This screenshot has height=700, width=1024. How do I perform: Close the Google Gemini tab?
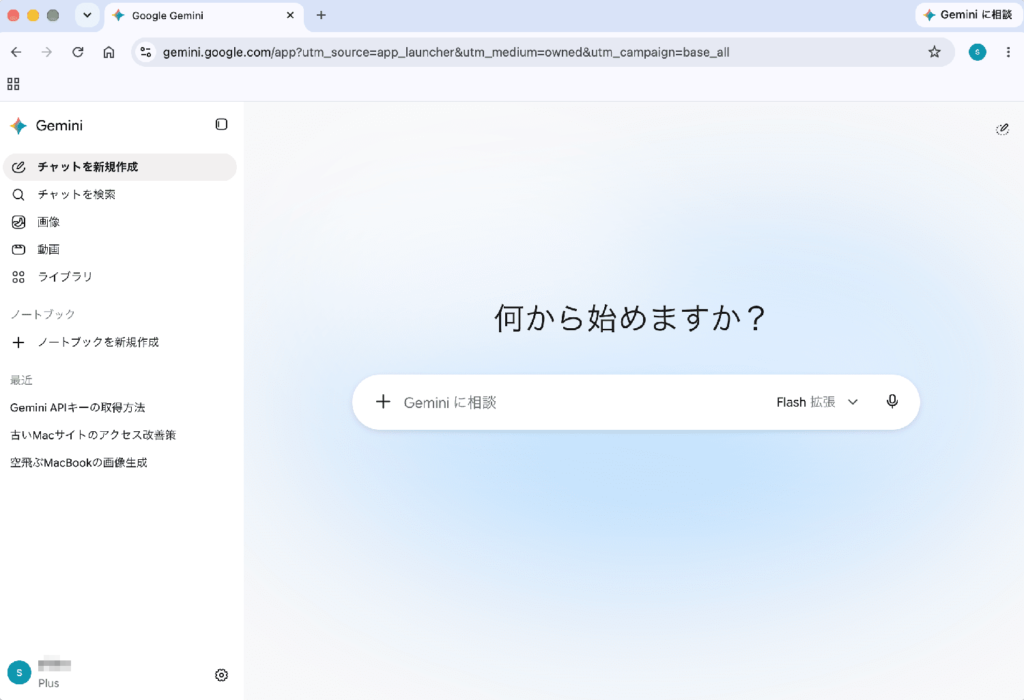[290, 15]
